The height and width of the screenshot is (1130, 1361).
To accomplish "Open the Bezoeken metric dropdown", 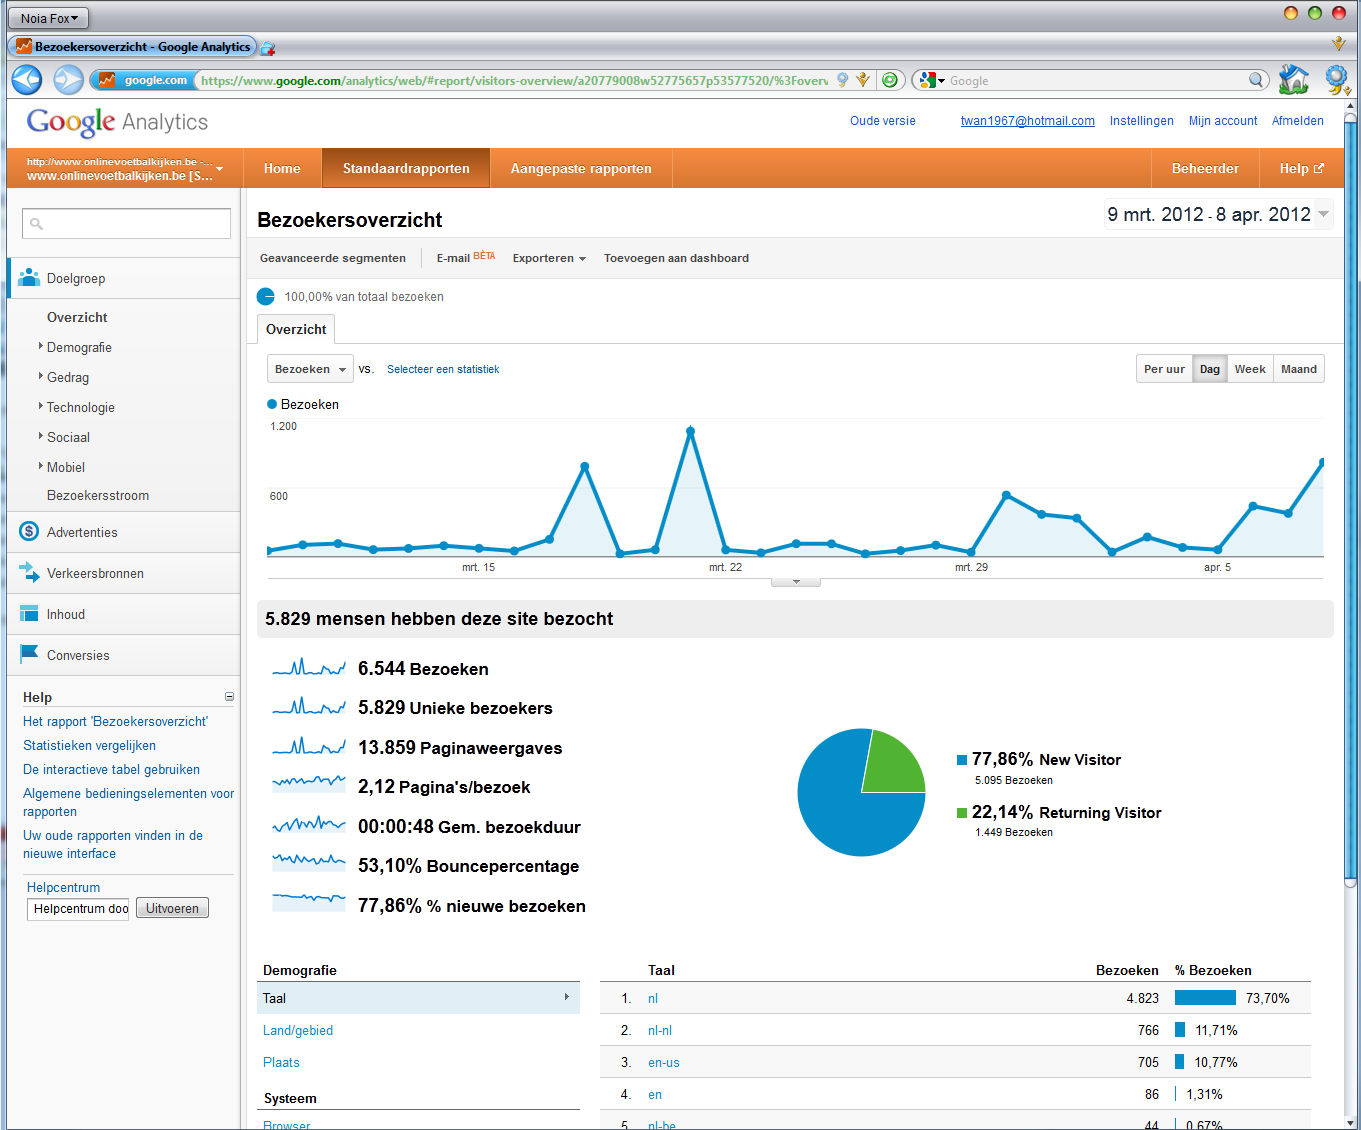I will 310,369.
